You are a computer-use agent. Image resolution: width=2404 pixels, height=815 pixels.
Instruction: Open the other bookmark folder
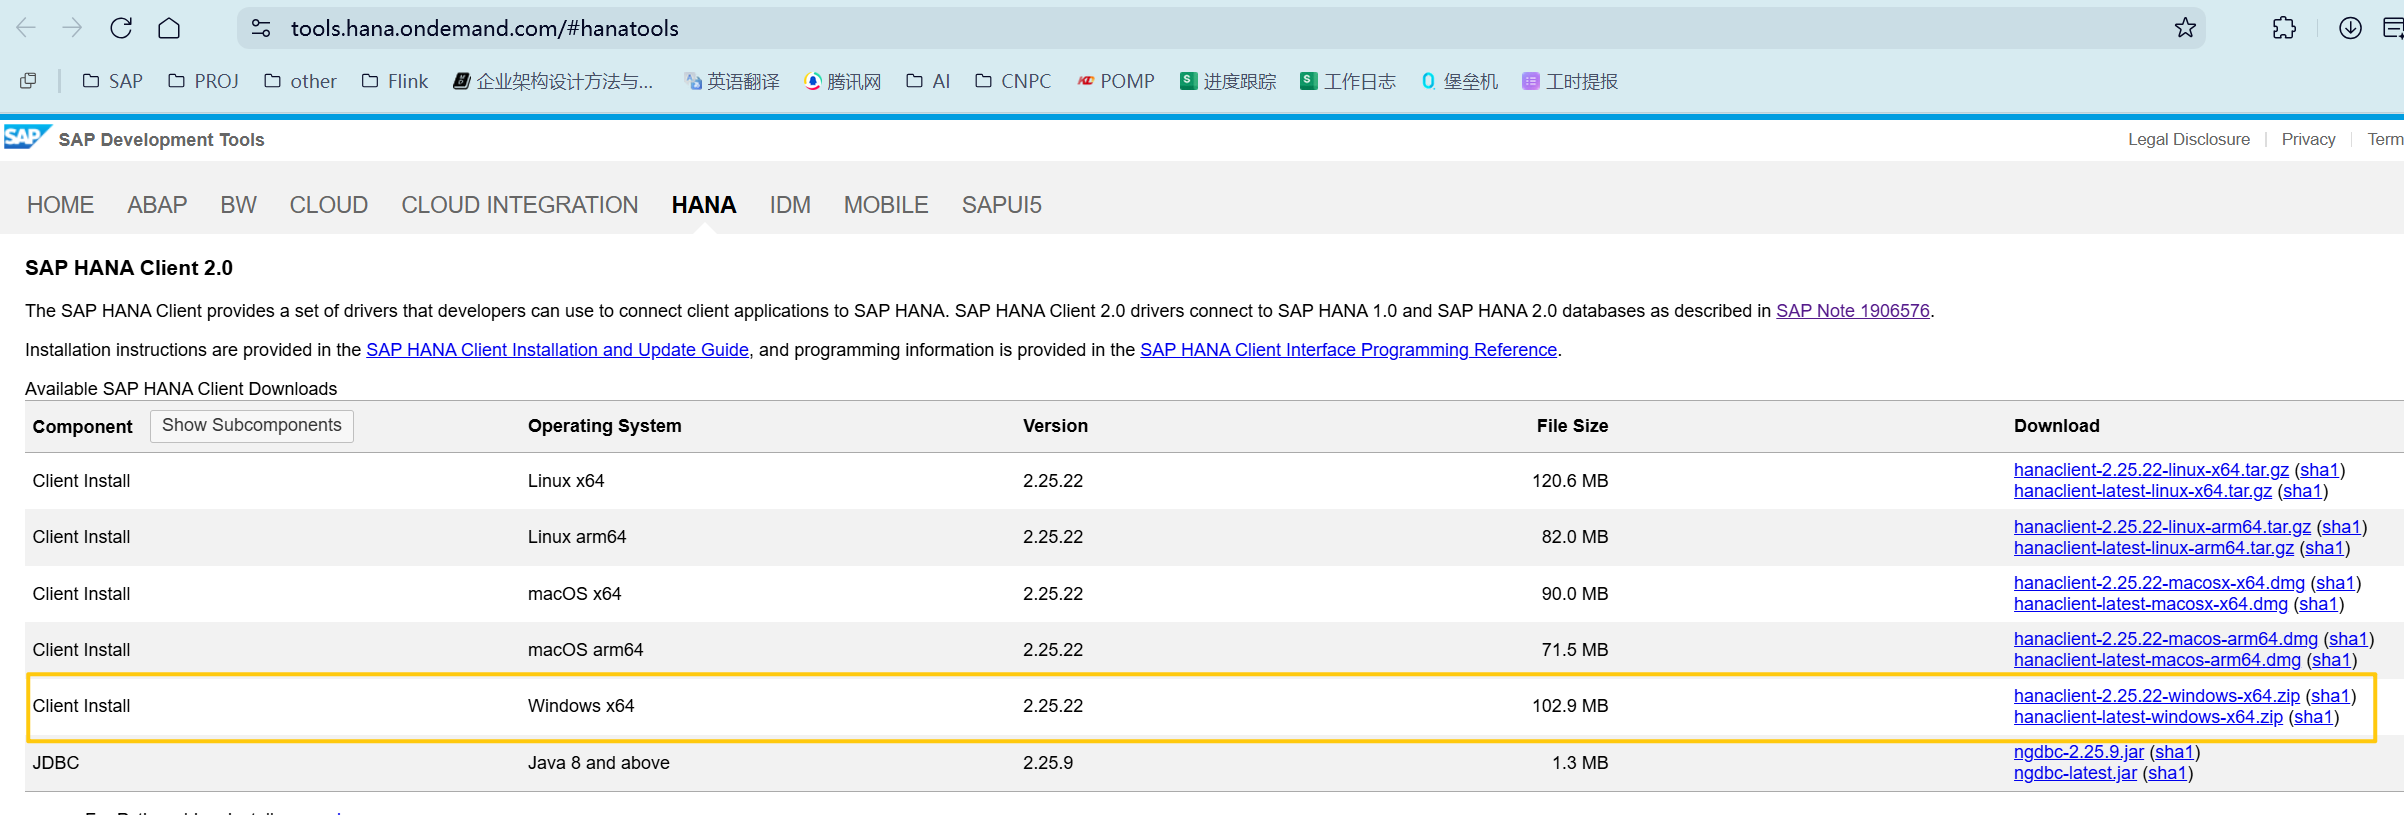coord(300,81)
